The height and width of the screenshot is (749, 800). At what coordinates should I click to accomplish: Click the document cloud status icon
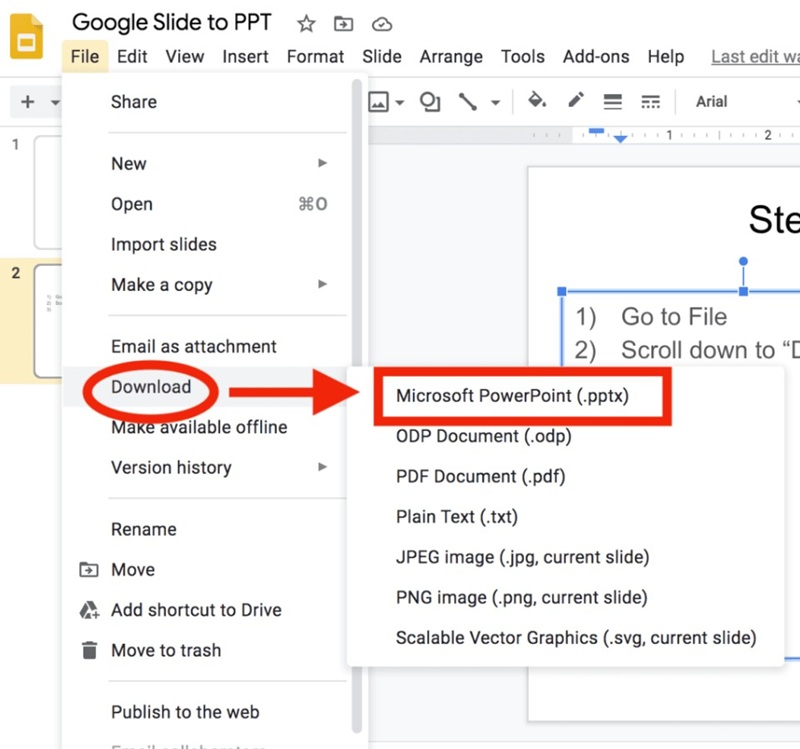coord(381,23)
